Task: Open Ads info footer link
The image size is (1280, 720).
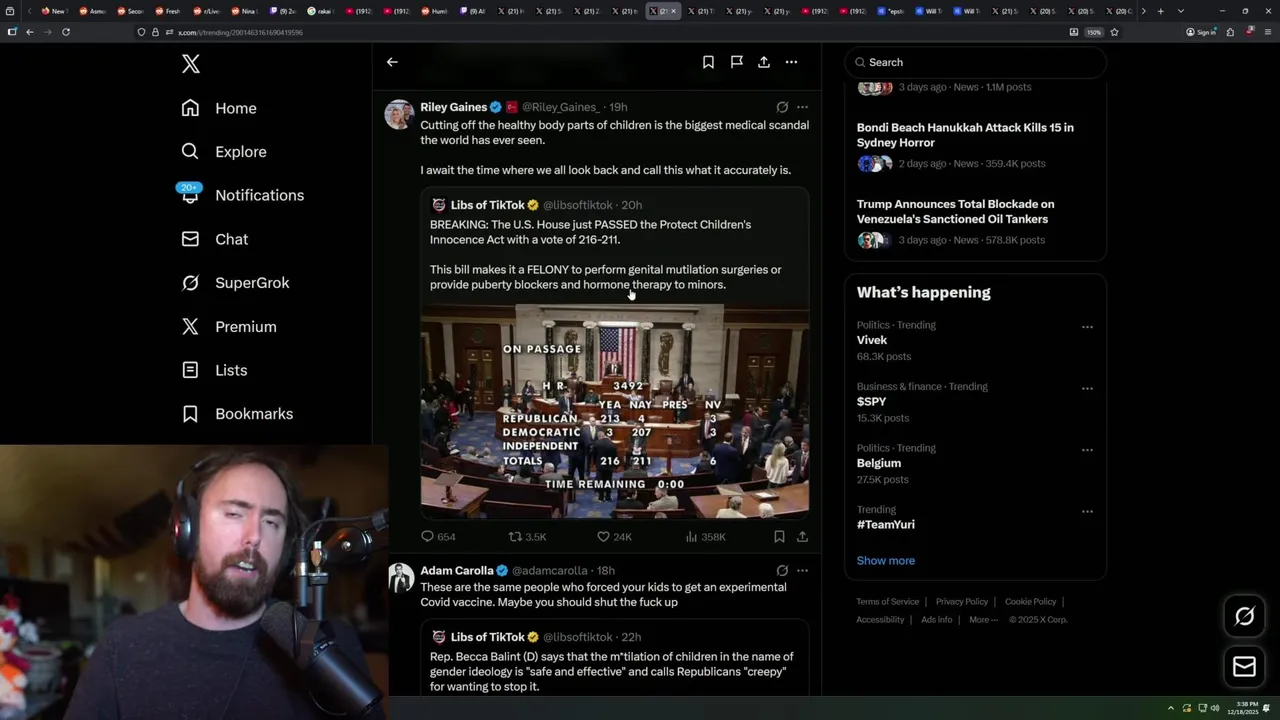Action: [x=937, y=620]
